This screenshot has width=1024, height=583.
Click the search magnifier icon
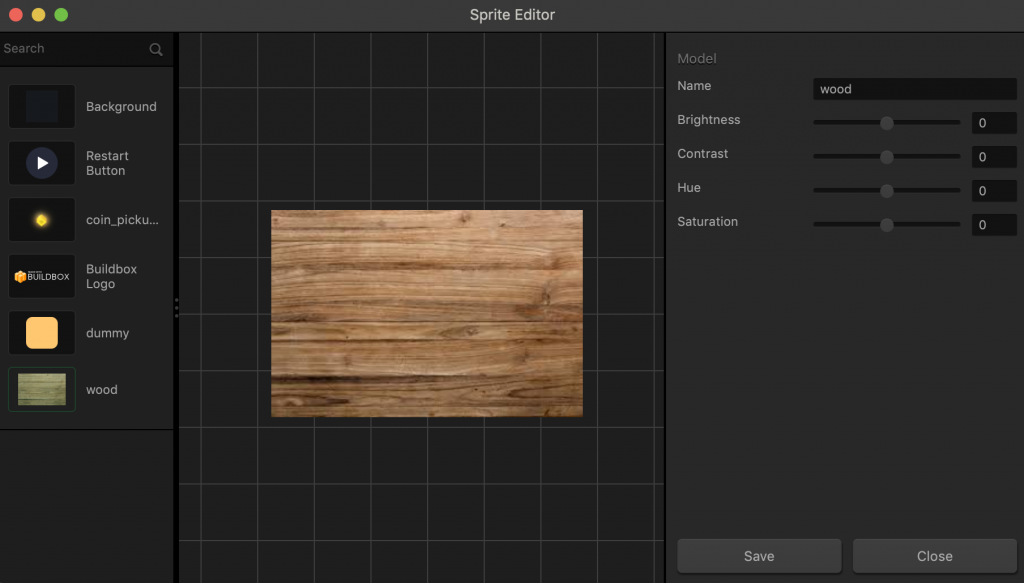pyautogui.click(x=156, y=49)
